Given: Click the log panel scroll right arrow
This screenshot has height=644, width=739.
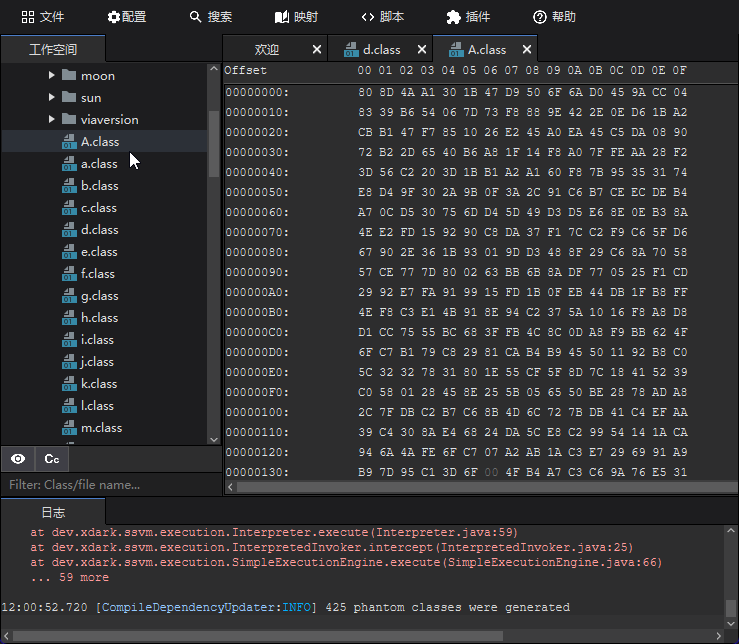Looking at the screenshot, I should 718,636.
